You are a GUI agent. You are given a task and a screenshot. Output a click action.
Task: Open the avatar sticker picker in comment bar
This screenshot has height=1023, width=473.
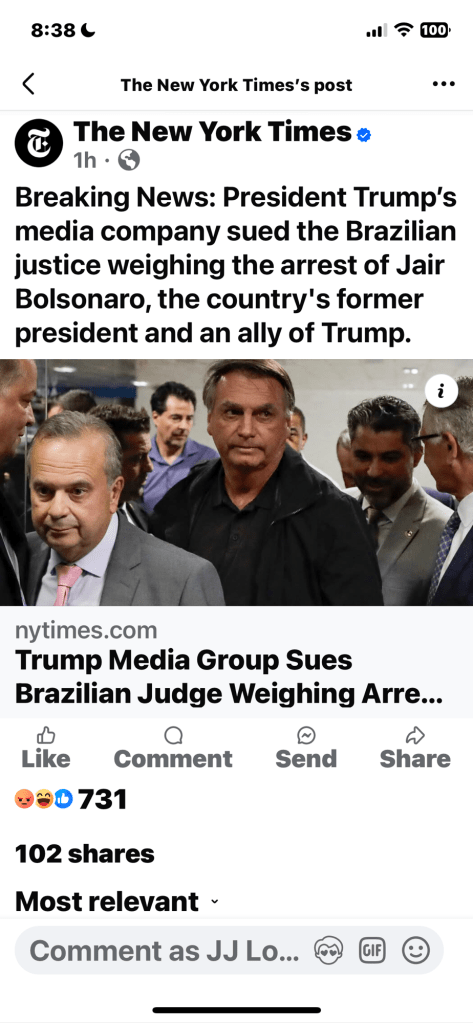coord(329,951)
